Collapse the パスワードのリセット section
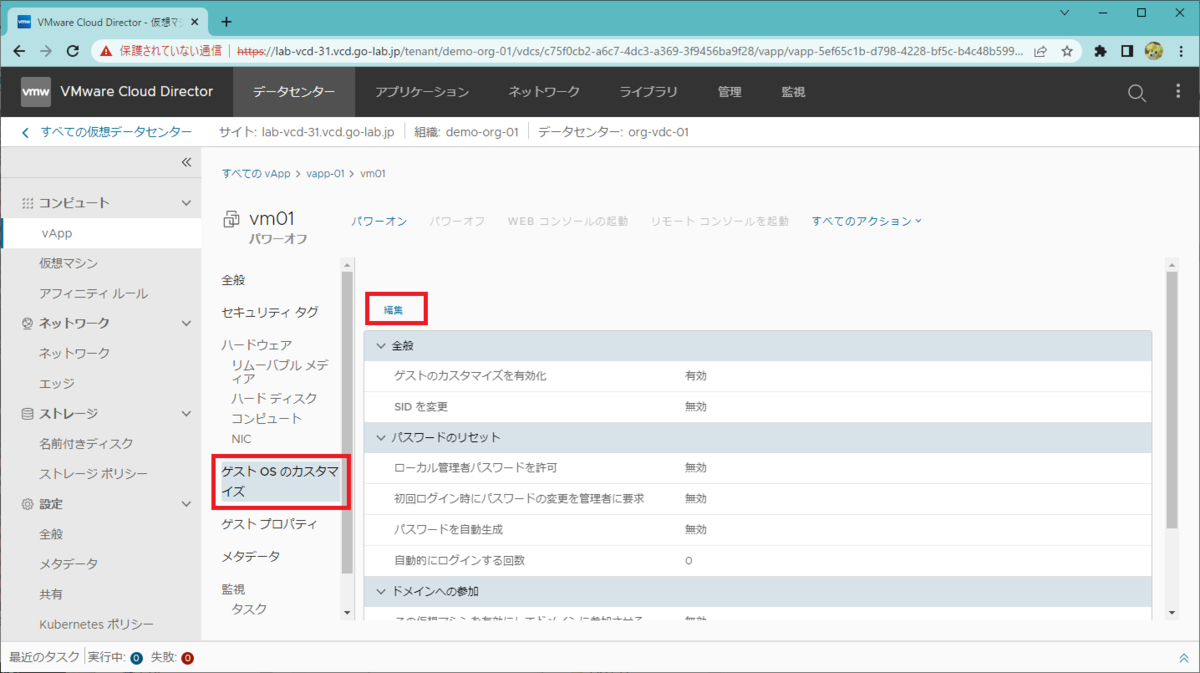 [x=380, y=437]
